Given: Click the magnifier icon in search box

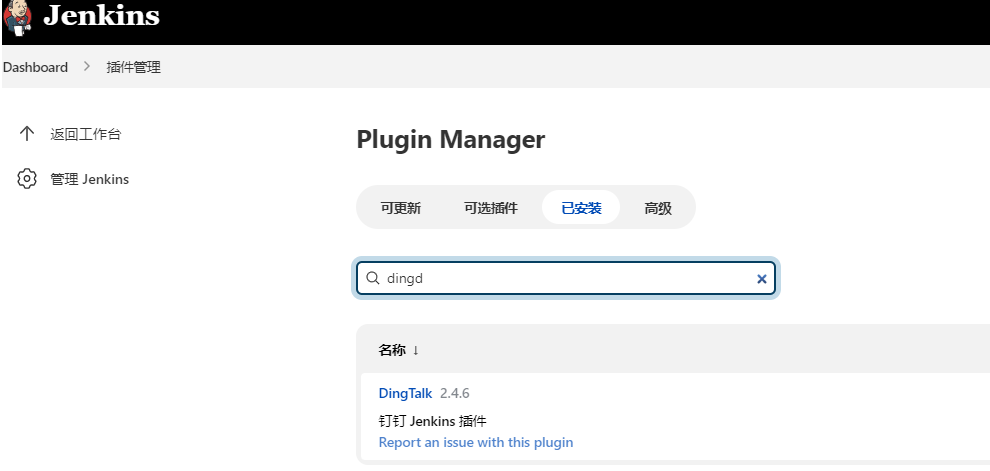Looking at the screenshot, I should click(x=373, y=279).
